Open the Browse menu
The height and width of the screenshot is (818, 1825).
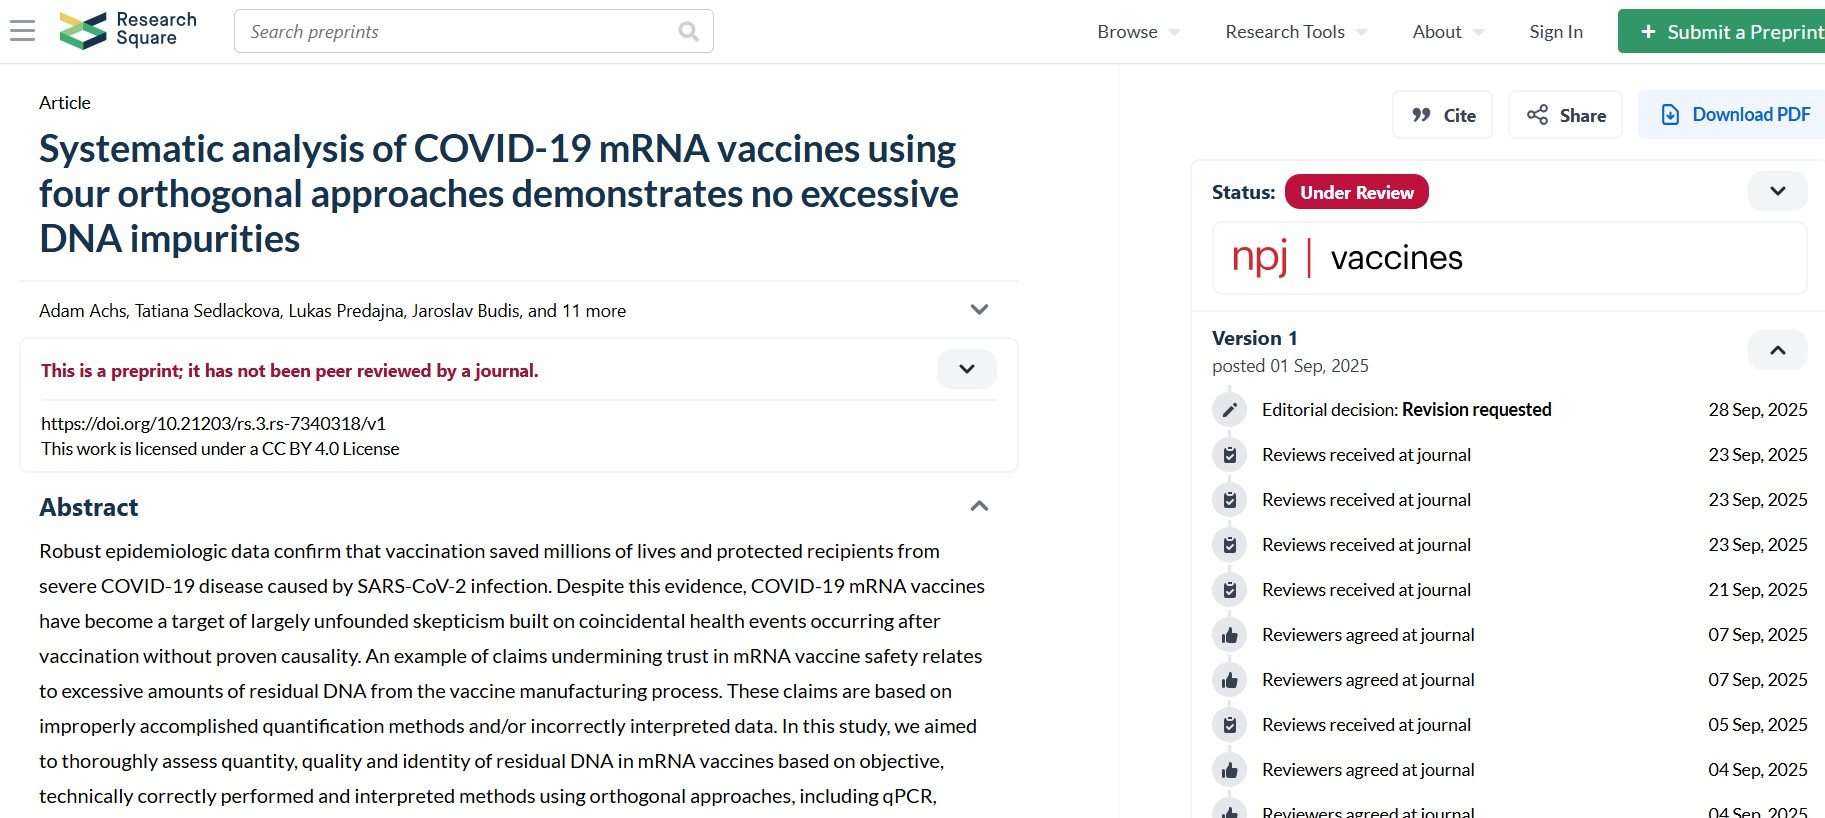coord(1137,32)
